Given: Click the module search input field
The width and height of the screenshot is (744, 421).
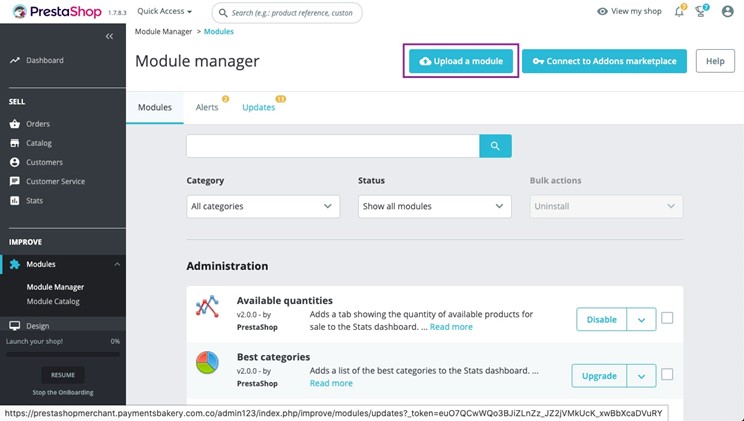Looking at the screenshot, I should (332, 147).
